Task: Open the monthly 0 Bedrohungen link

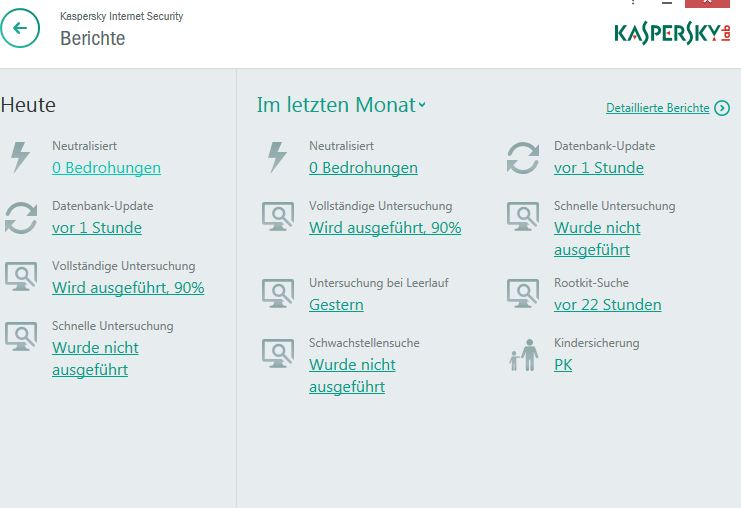Action: (x=363, y=168)
